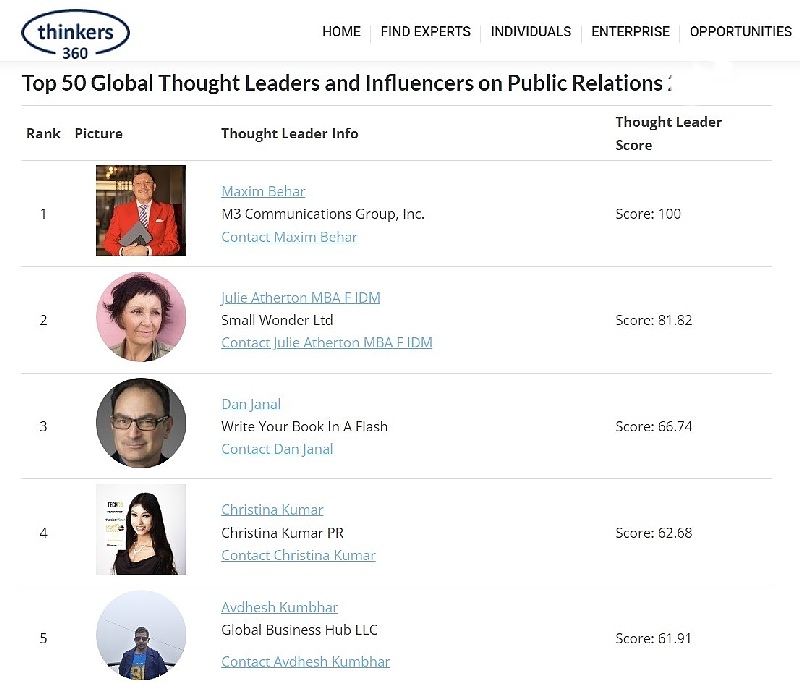Image resolution: width=800 pixels, height=688 pixels.
Task: View Maxim Behar's profile photo
Action: coord(141,210)
